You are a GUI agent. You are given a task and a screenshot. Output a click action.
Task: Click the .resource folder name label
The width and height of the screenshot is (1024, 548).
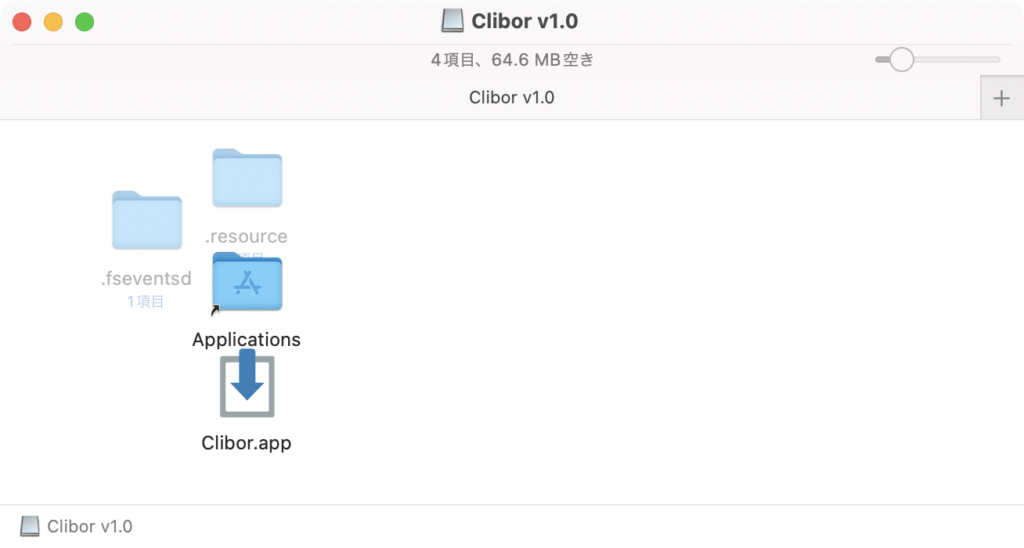click(246, 237)
